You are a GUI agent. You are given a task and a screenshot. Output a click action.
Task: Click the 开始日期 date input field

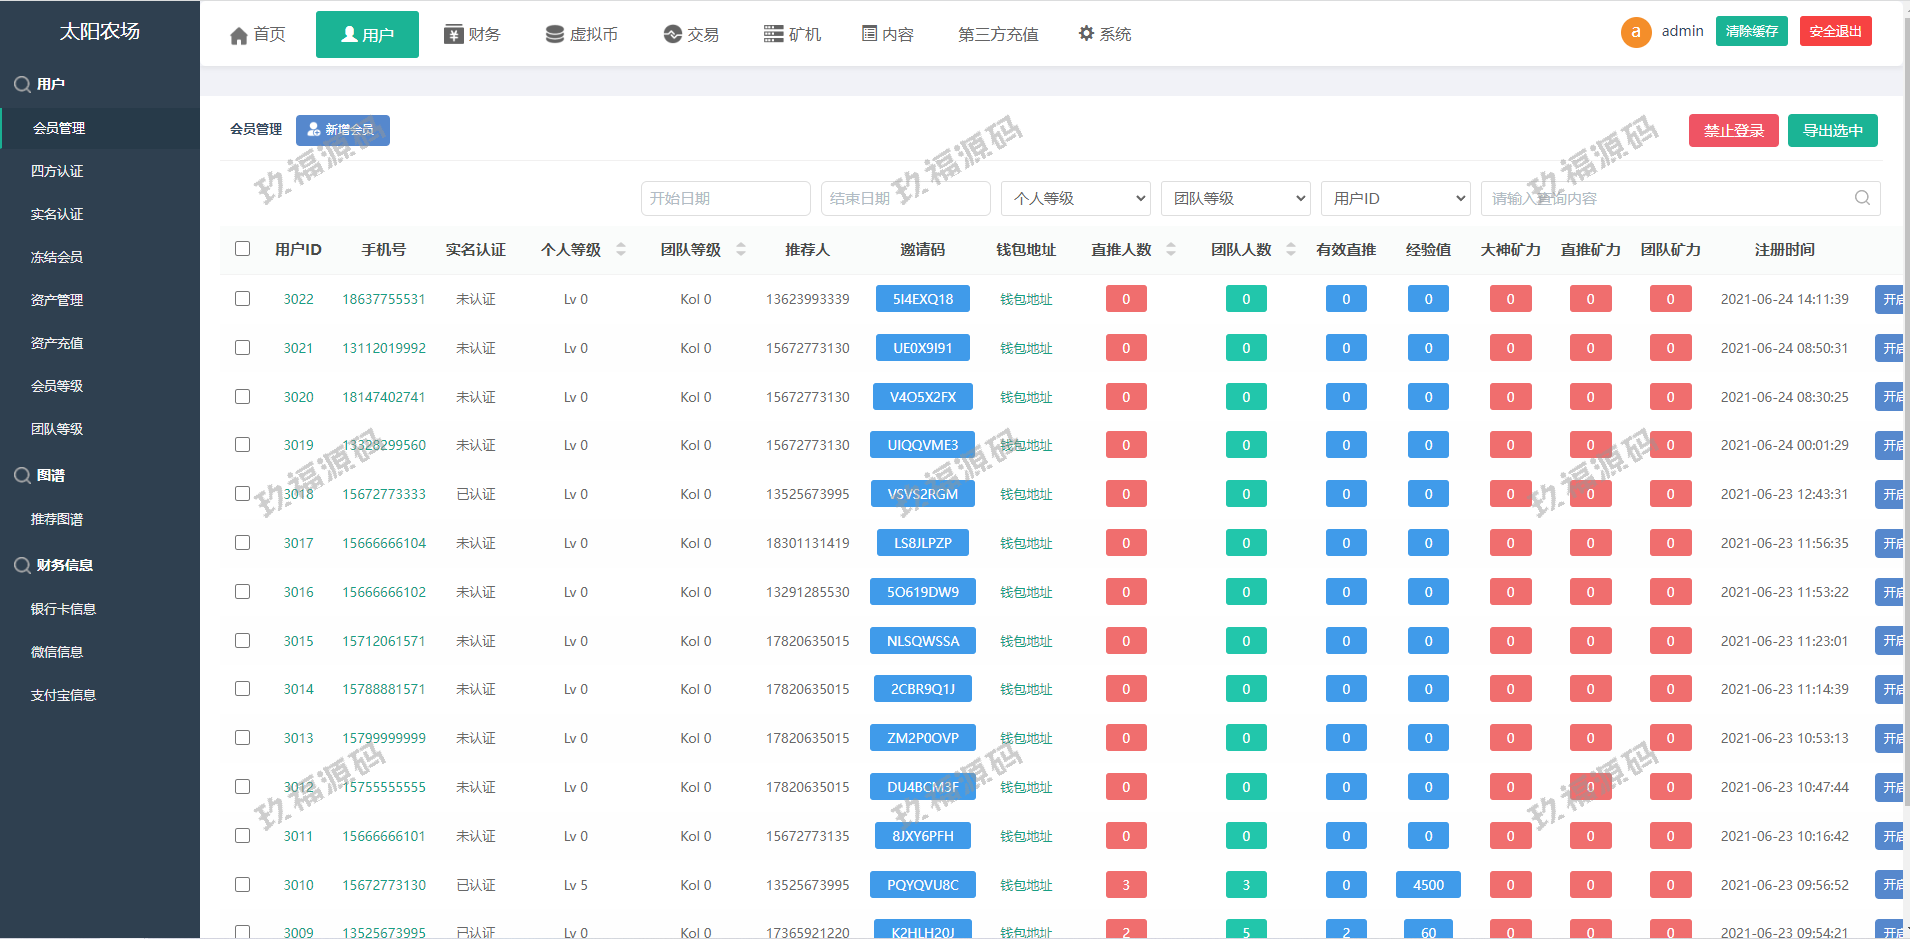[x=725, y=198]
